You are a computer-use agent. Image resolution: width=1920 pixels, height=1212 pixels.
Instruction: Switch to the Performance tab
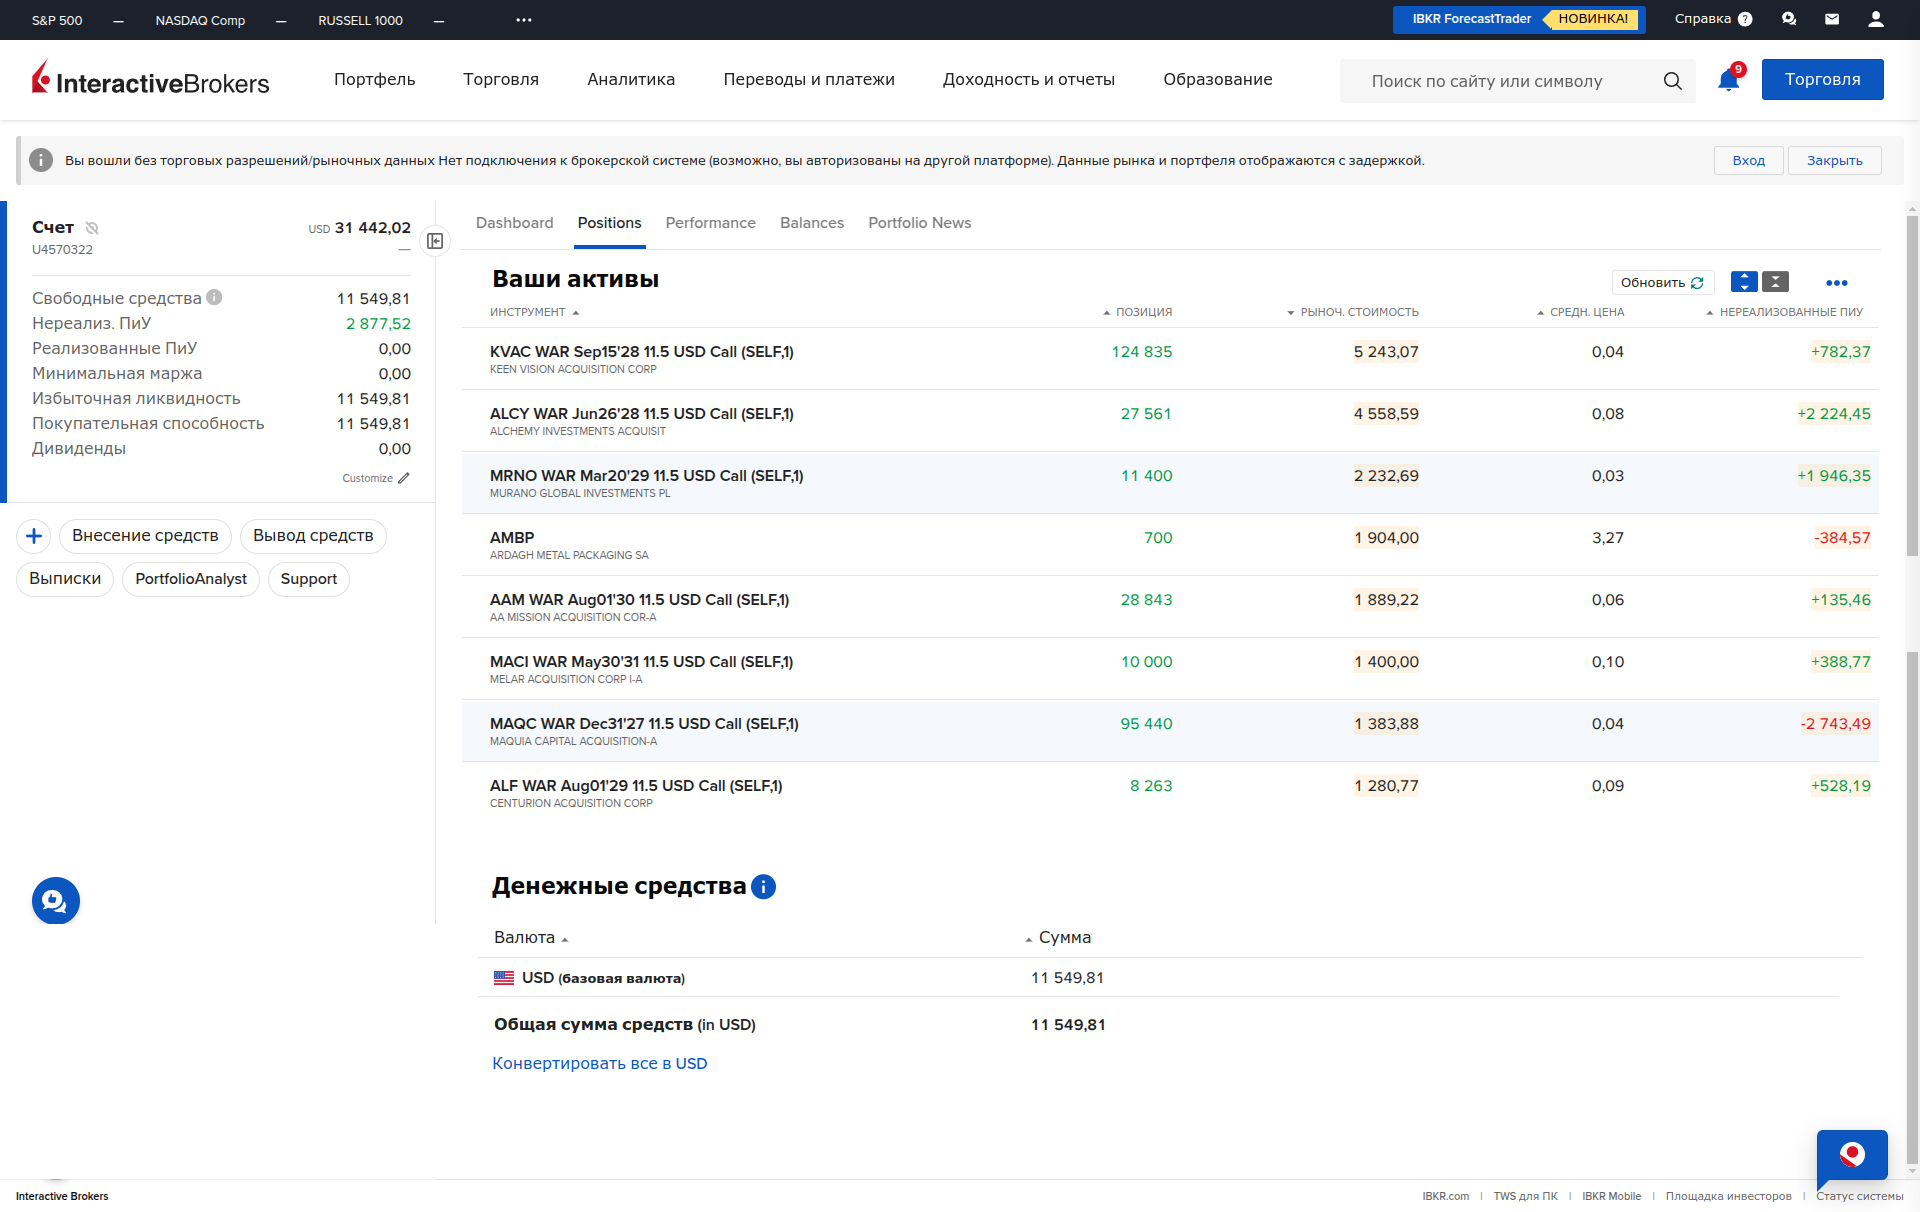[710, 223]
